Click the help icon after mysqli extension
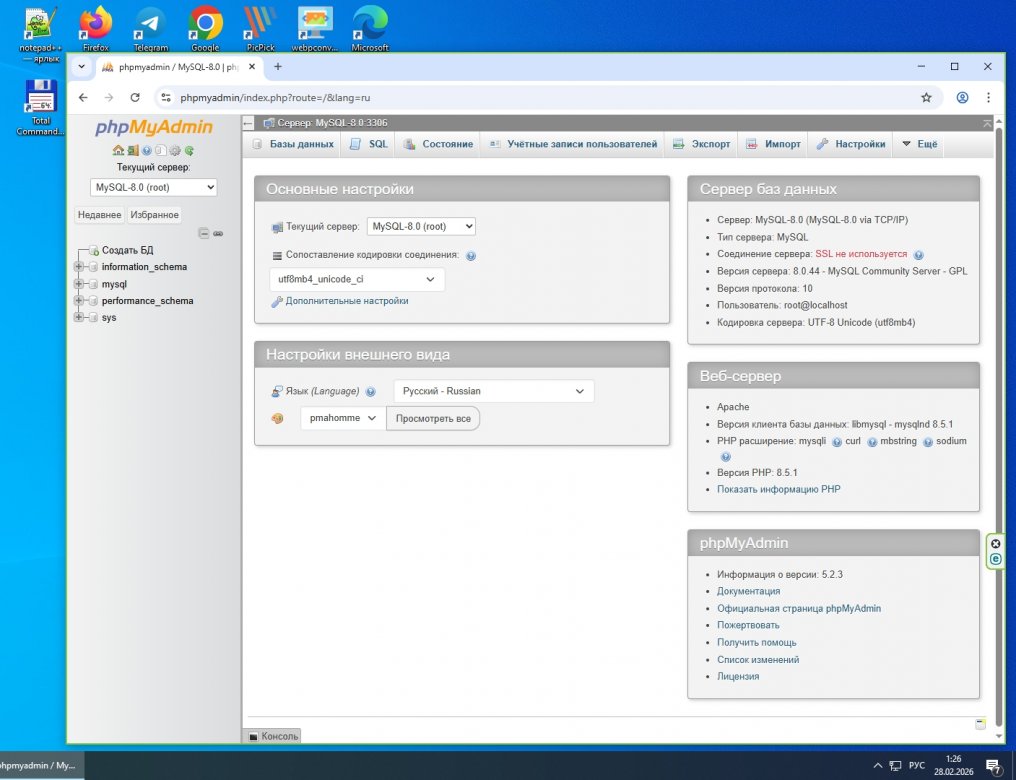This screenshot has height=780, width=1016. click(x=837, y=442)
